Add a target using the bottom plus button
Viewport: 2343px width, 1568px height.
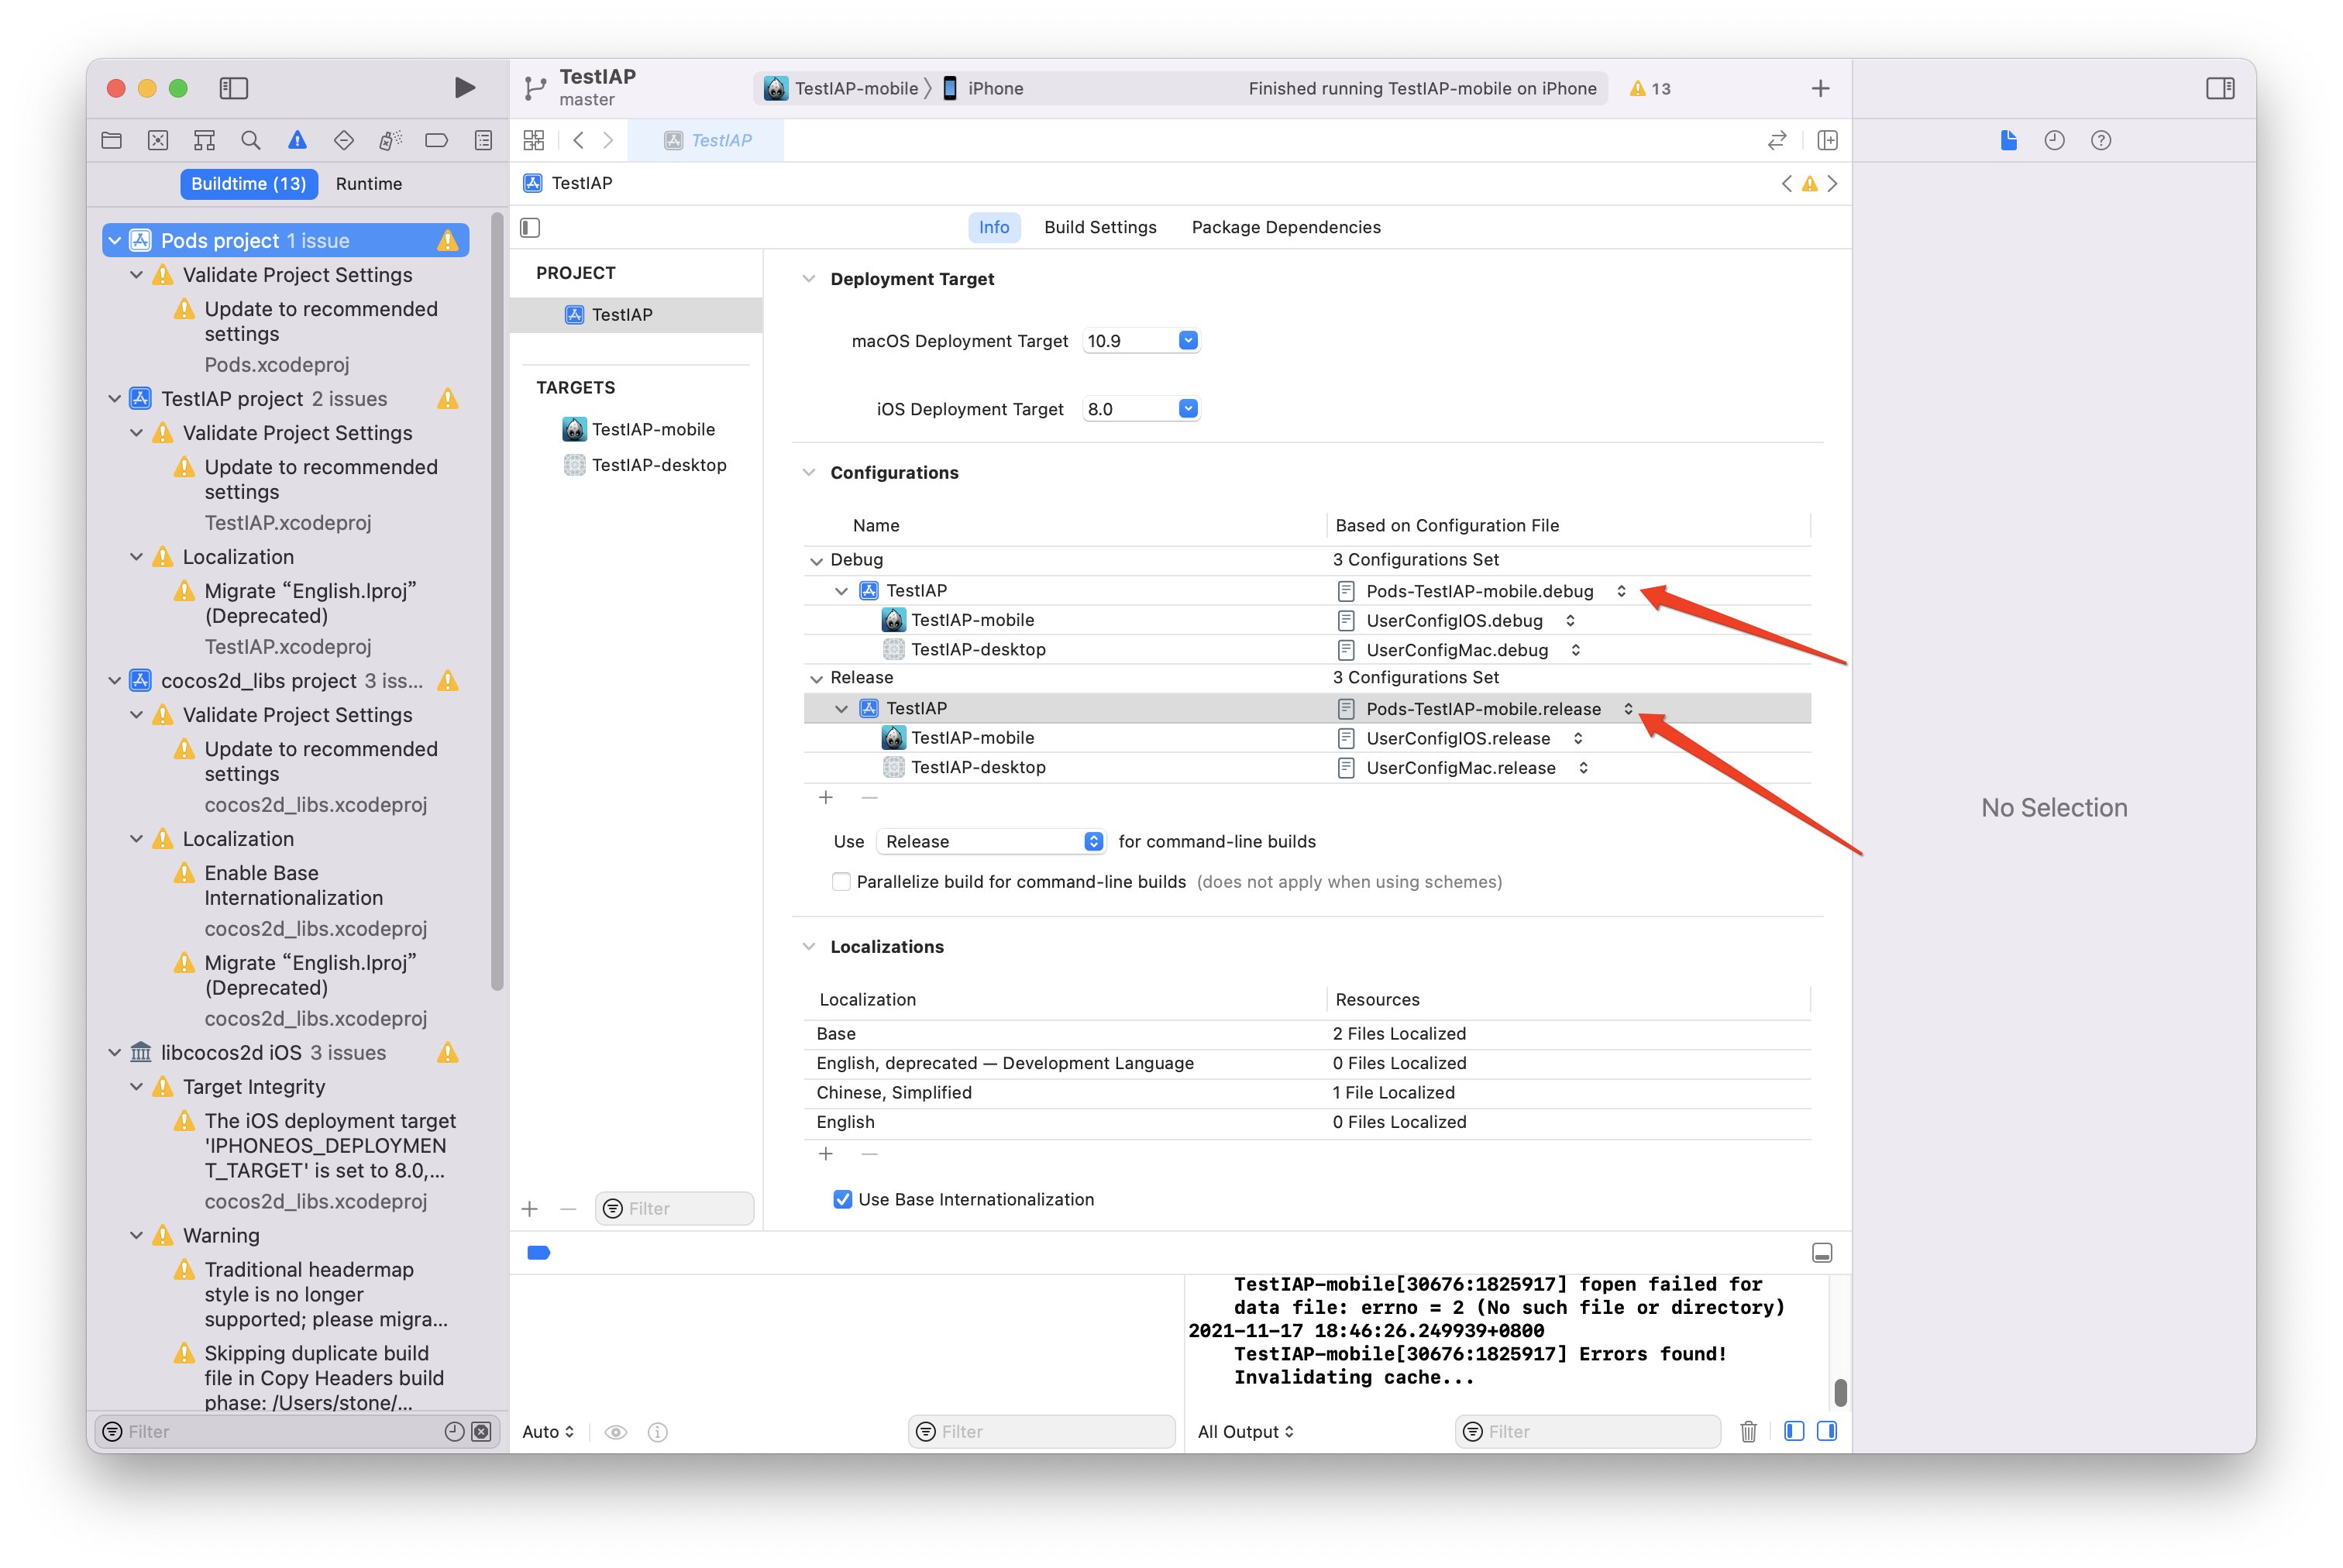530,1208
